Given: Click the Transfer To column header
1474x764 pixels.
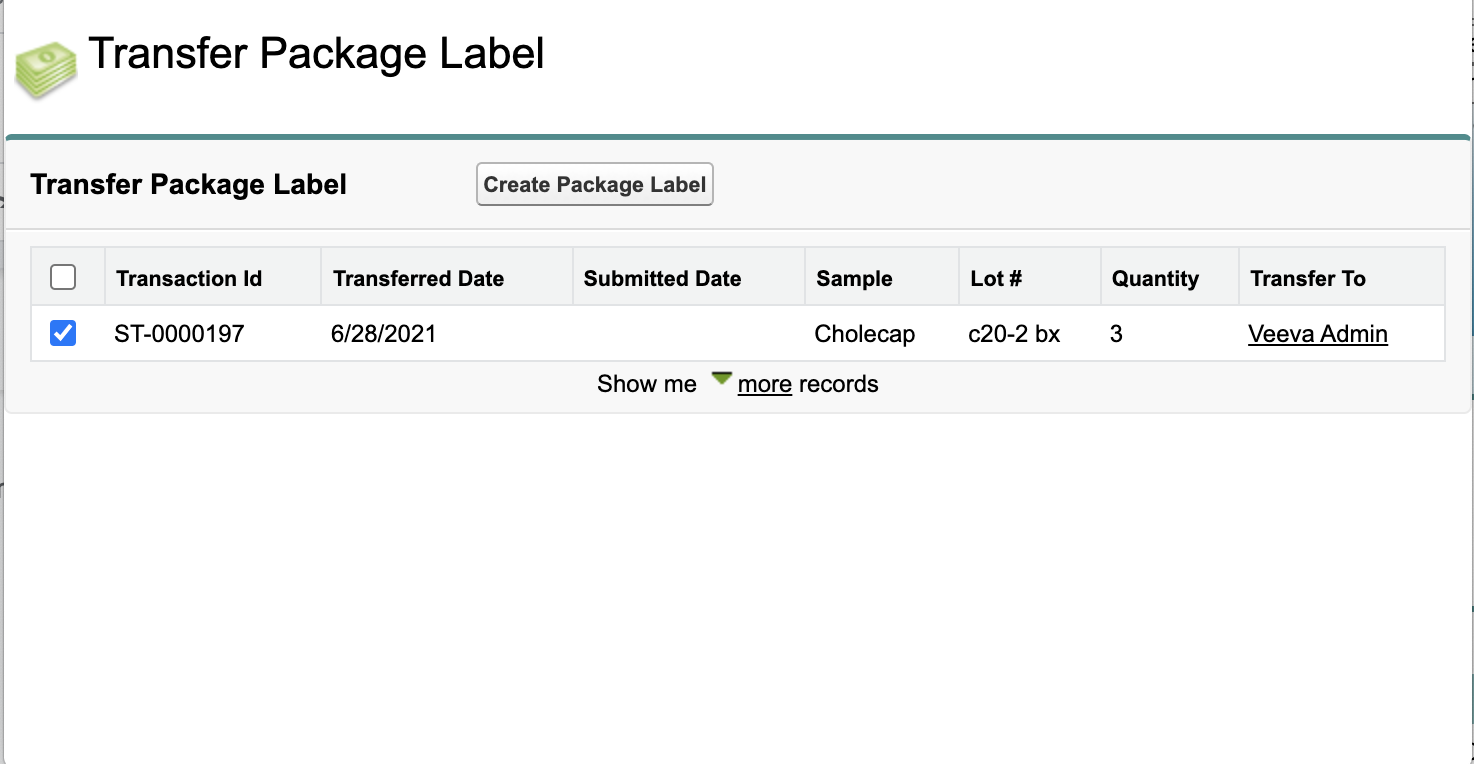Looking at the screenshot, I should coord(1307,279).
